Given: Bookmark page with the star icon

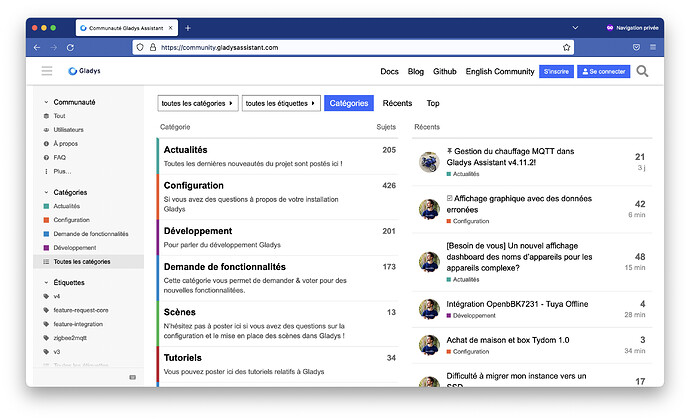Looking at the screenshot, I should 567,47.
